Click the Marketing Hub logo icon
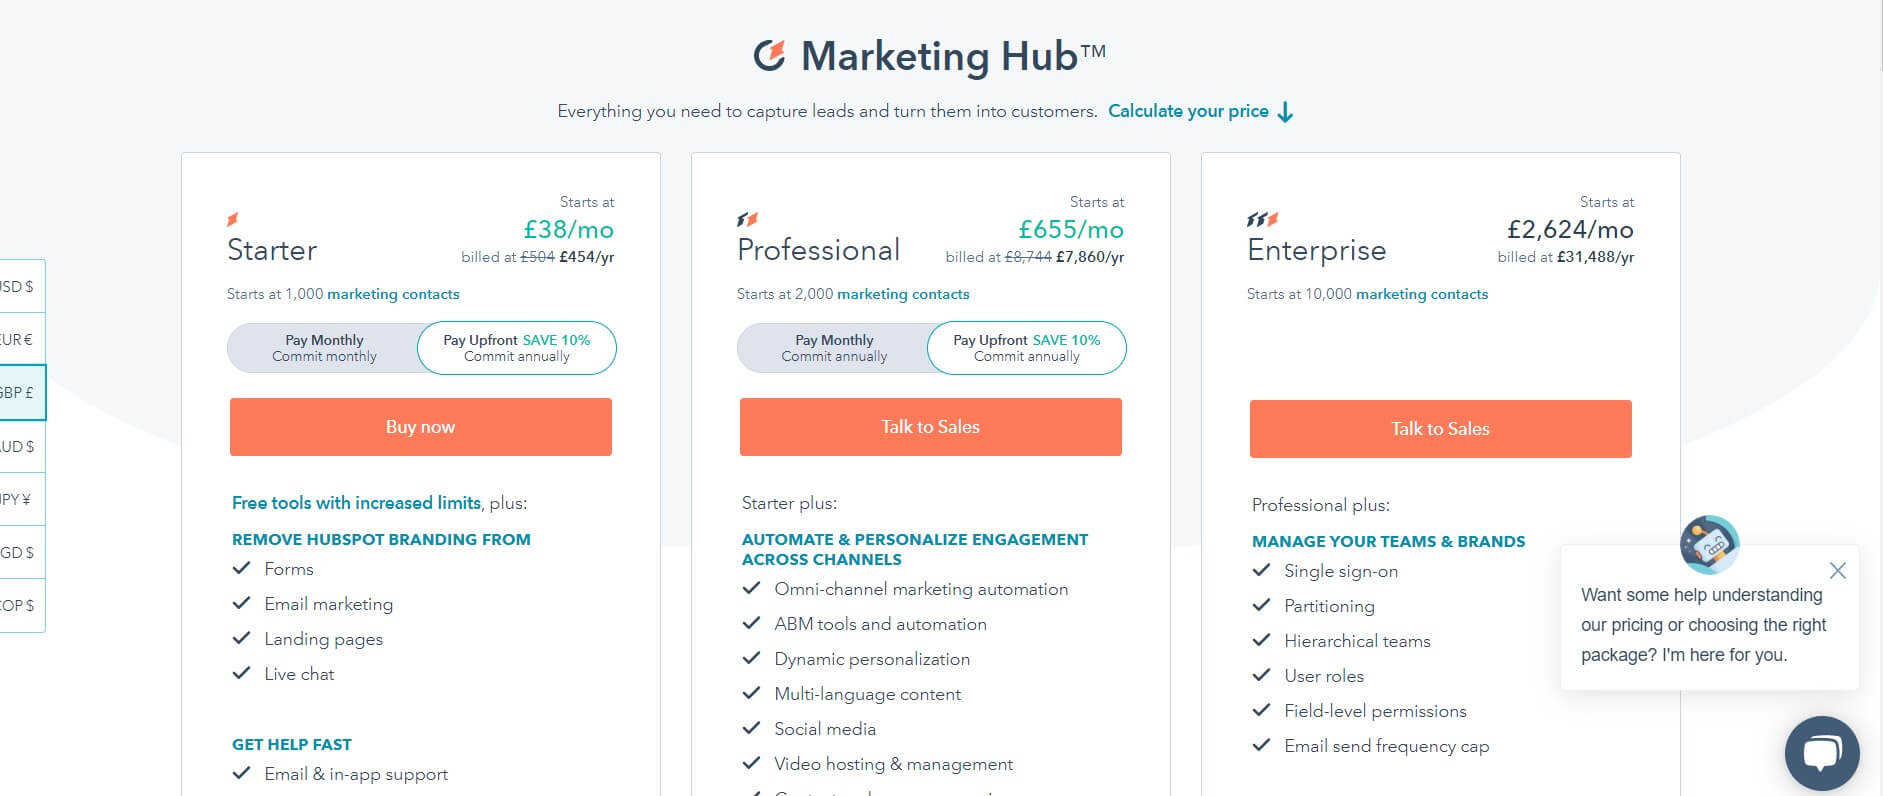The image size is (1883, 796). click(769, 55)
